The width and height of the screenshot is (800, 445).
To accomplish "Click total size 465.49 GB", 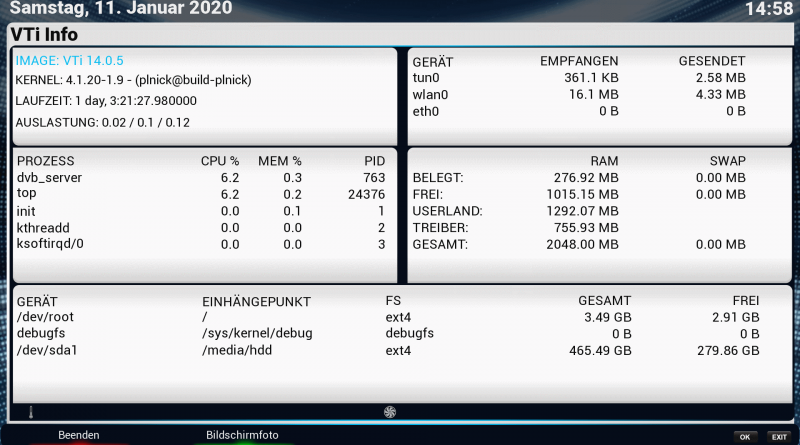I will coord(601,351).
